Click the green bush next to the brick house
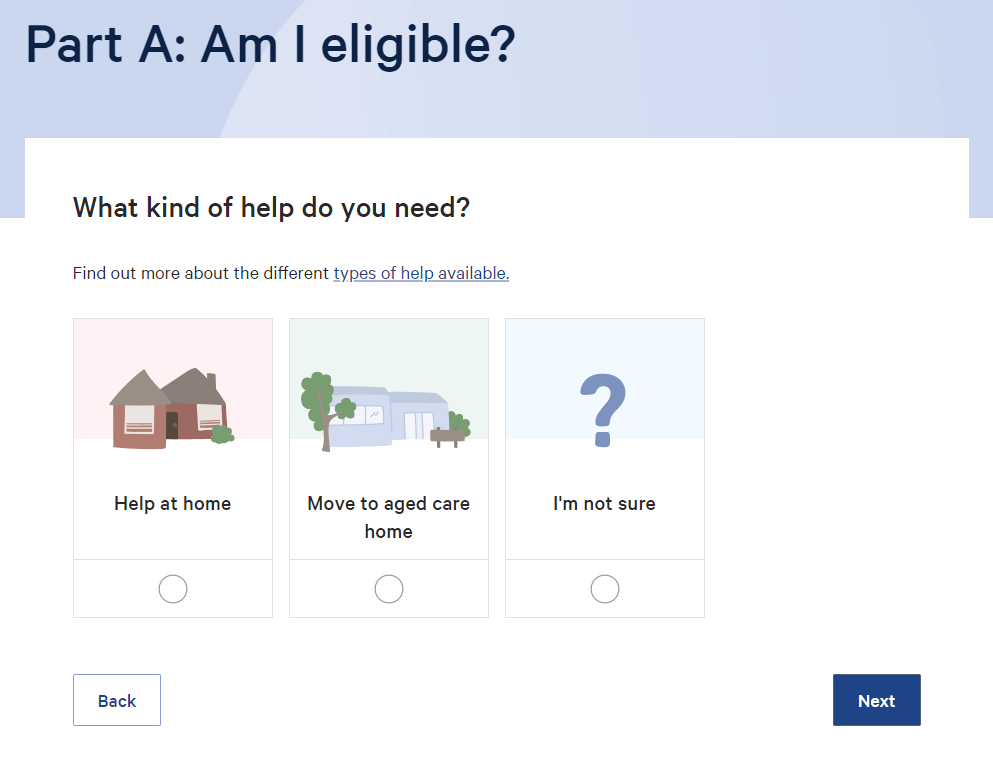Image resolution: width=993 pixels, height=764 pixels. click(x=222, y=434)
